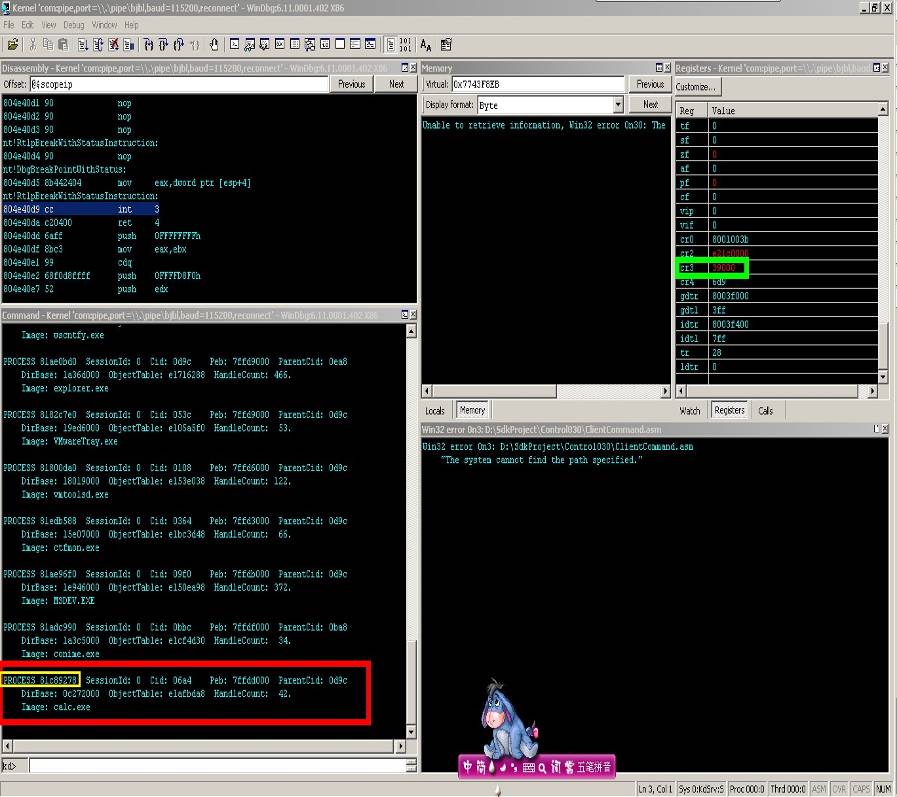Click the Reg column header

(x=692, y=110)
